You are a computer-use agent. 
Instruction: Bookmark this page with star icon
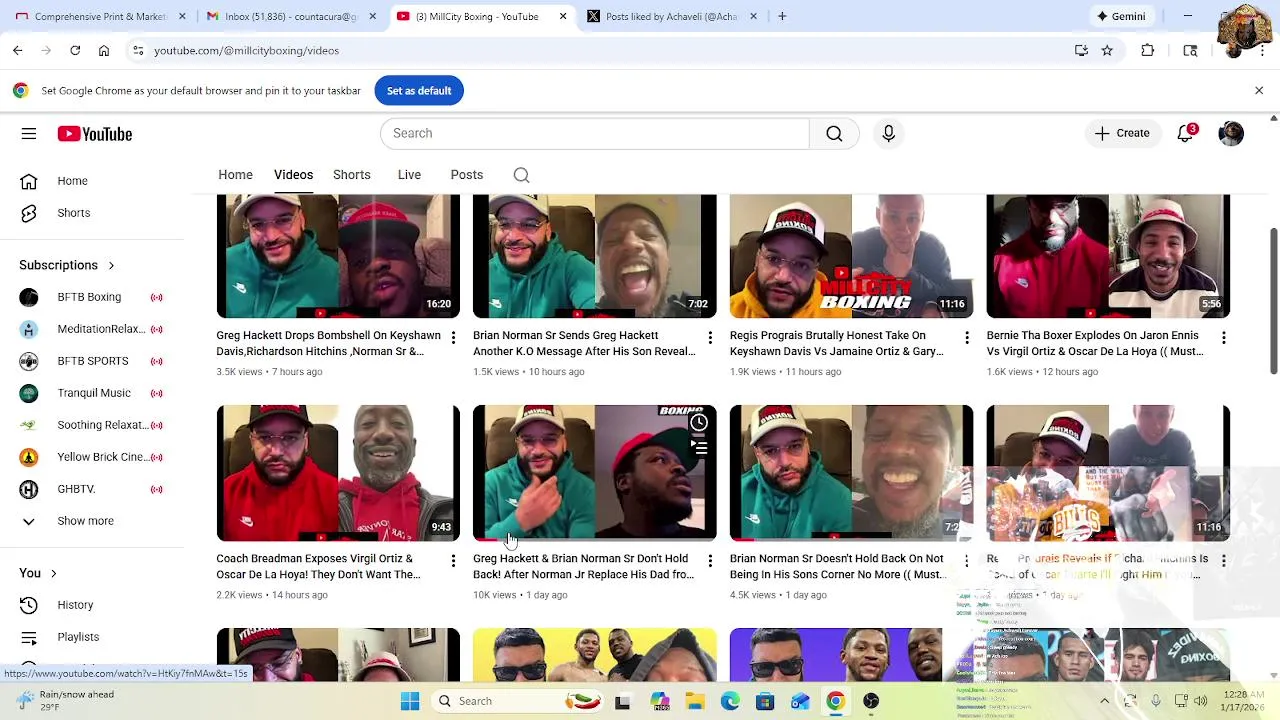click(1107, 50)
